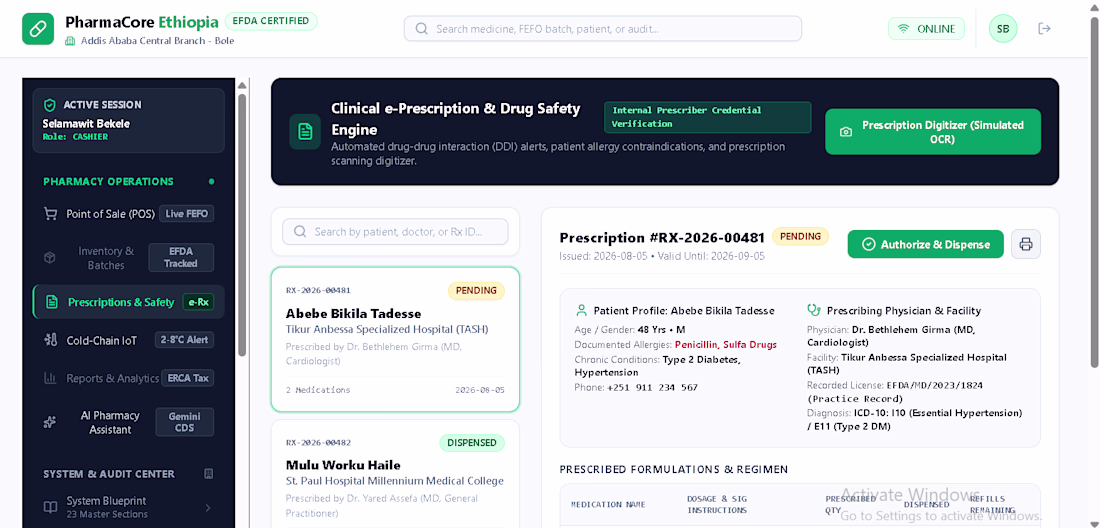This screenshot has height=528, width=1100.
Task: Click the ONLINE status indicator
Action: coord(926,29)
